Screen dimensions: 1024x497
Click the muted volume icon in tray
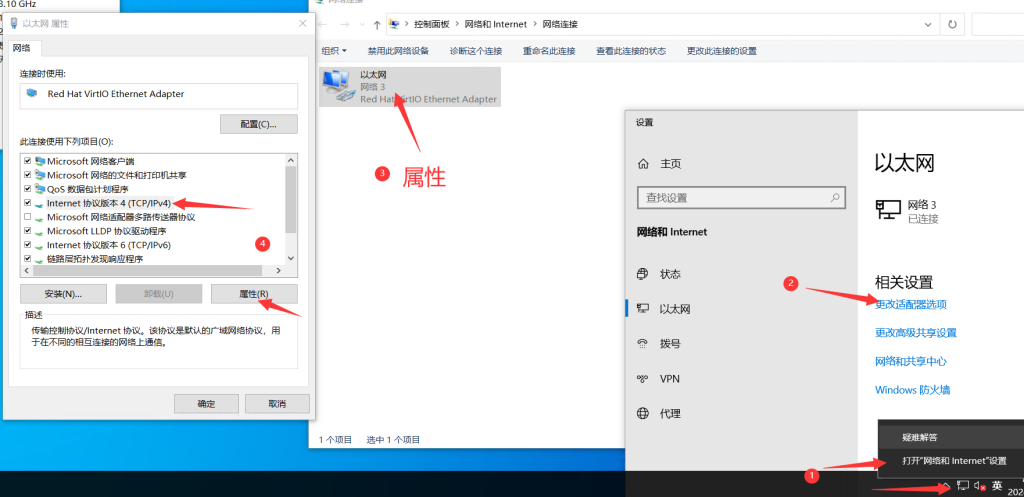[979, 485]
